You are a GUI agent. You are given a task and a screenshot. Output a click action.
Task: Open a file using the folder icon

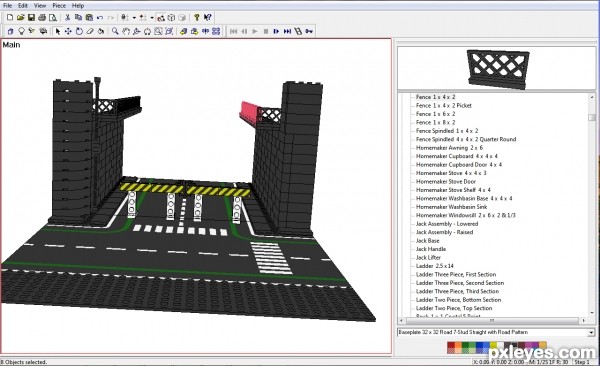[x=21, y=17]
